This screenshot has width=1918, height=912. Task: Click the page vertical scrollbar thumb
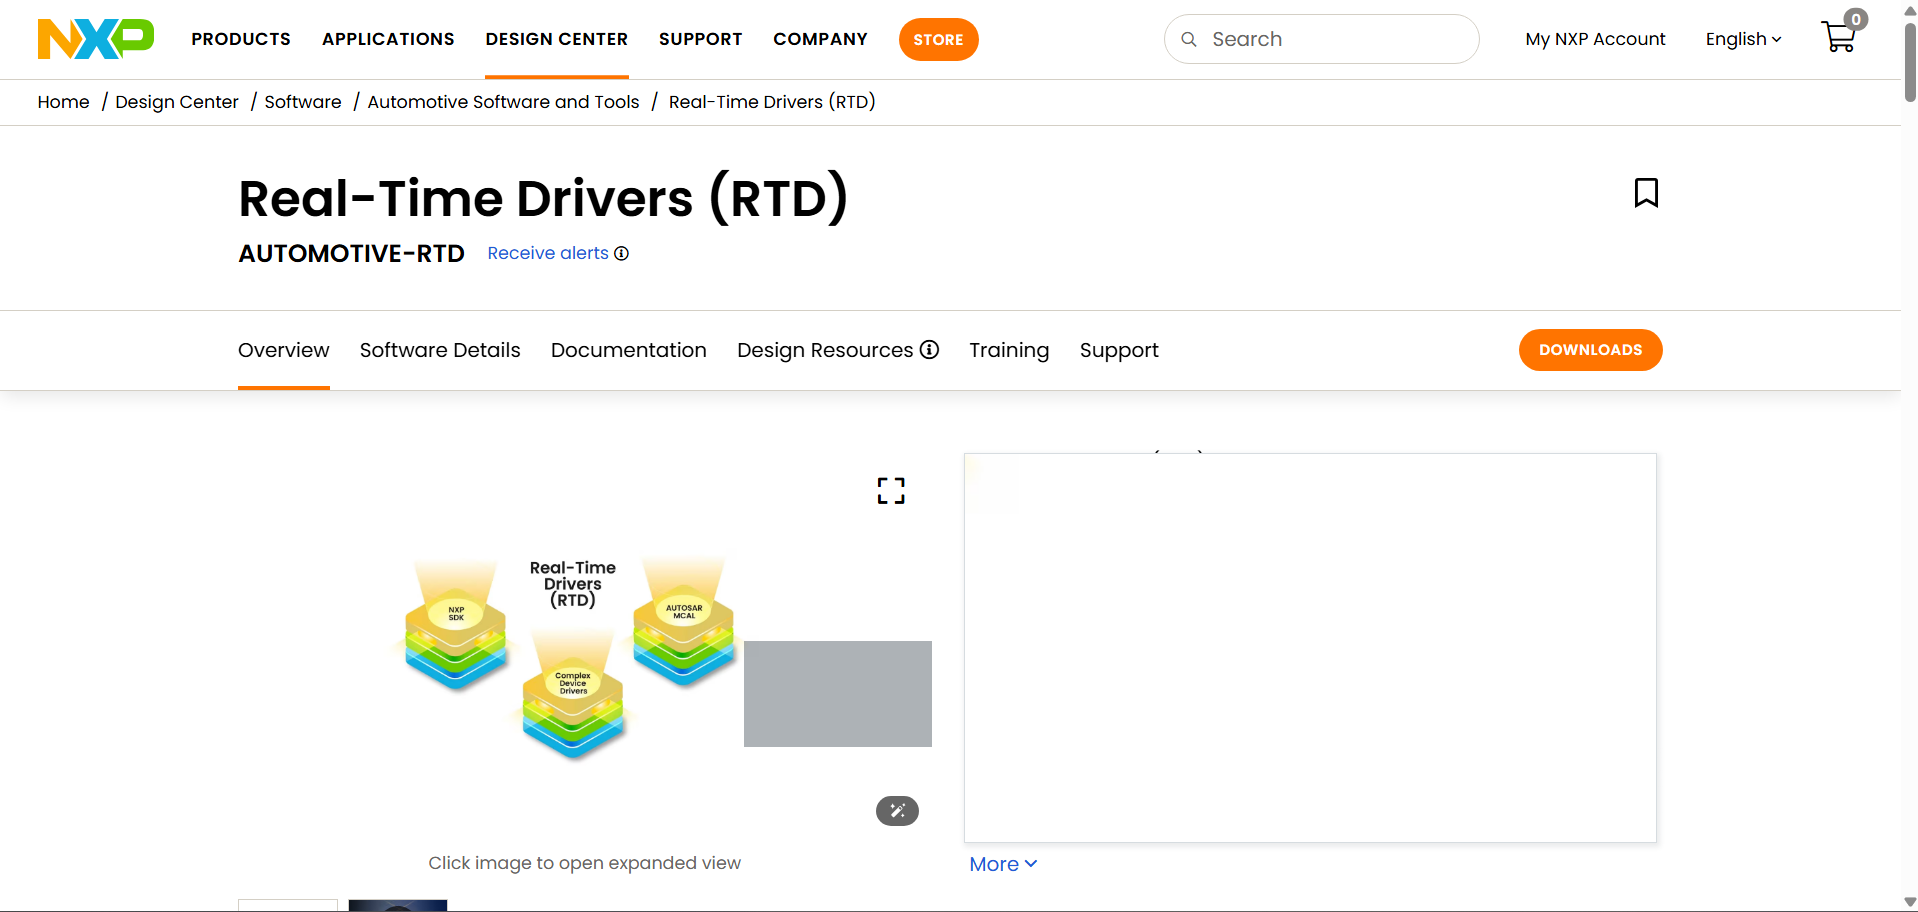coord(1910,60)
